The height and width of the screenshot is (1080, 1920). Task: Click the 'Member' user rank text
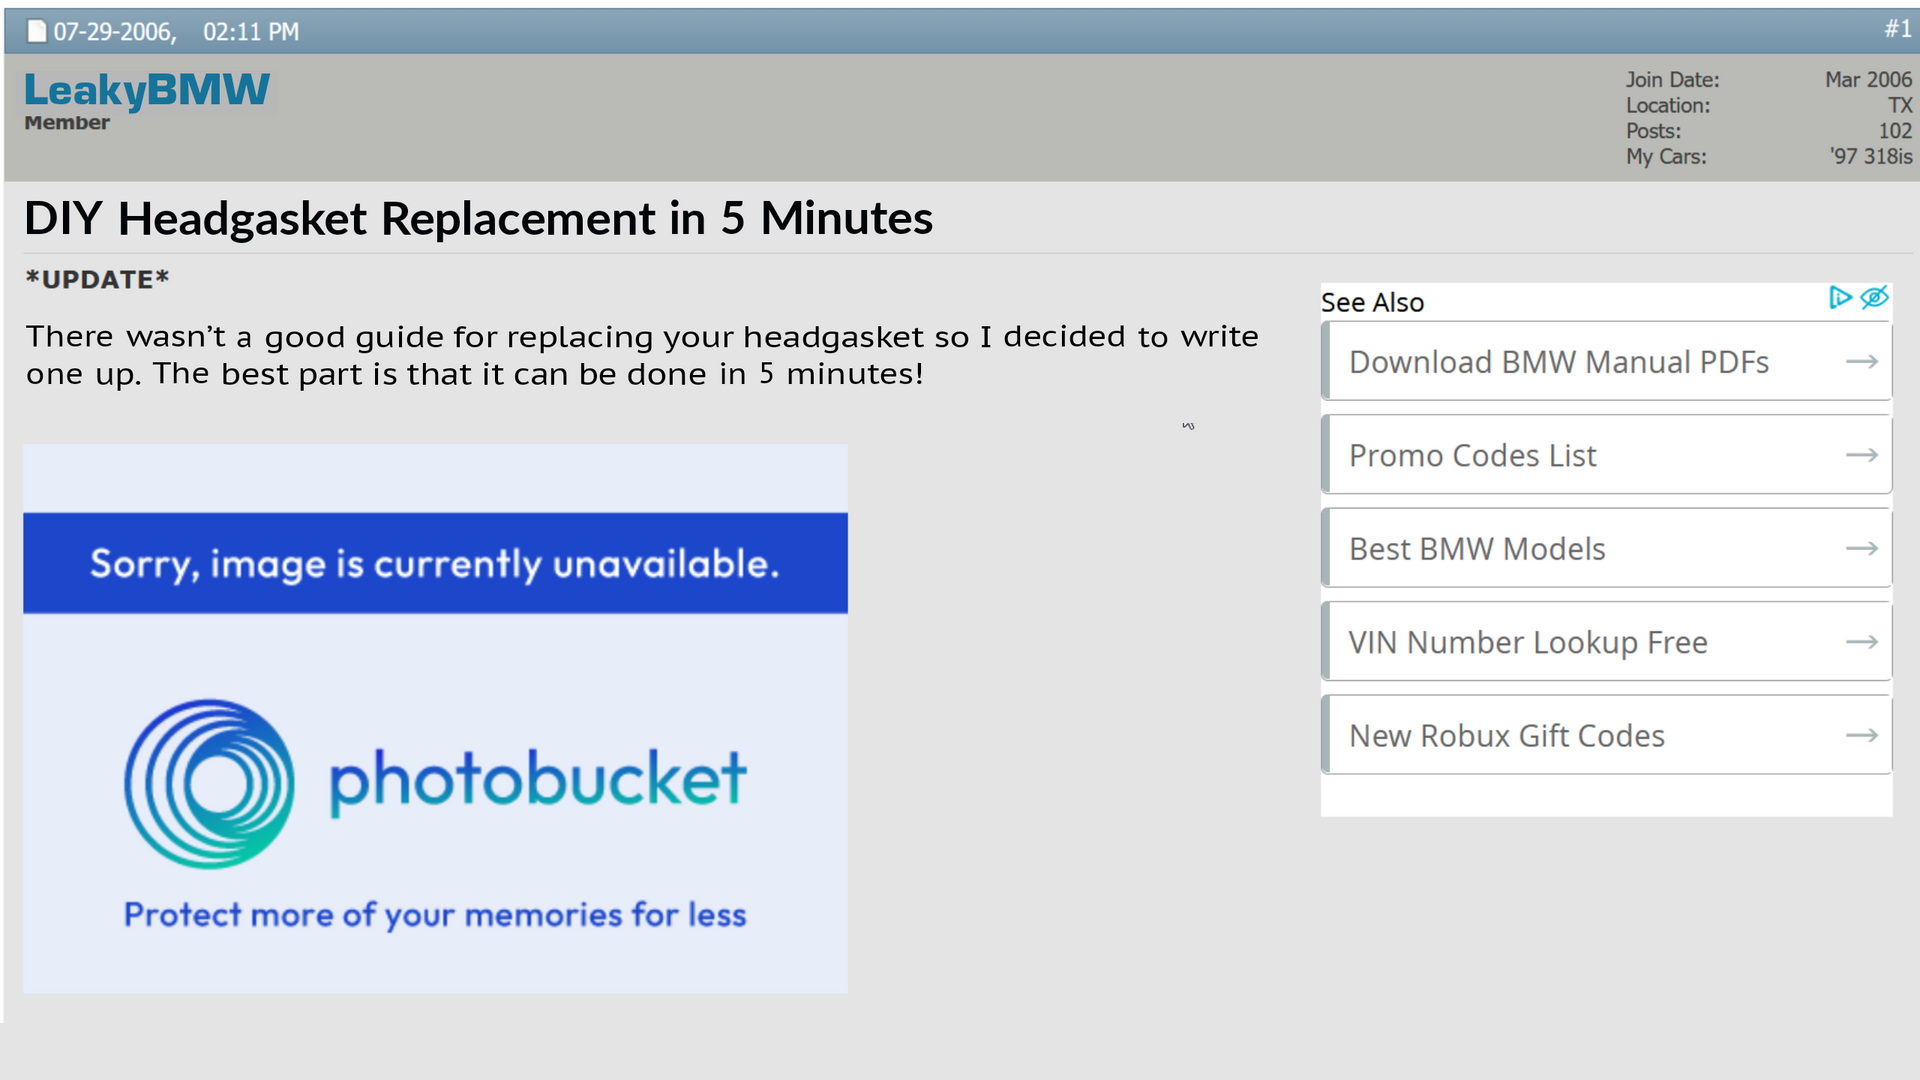tap(67, 123)
